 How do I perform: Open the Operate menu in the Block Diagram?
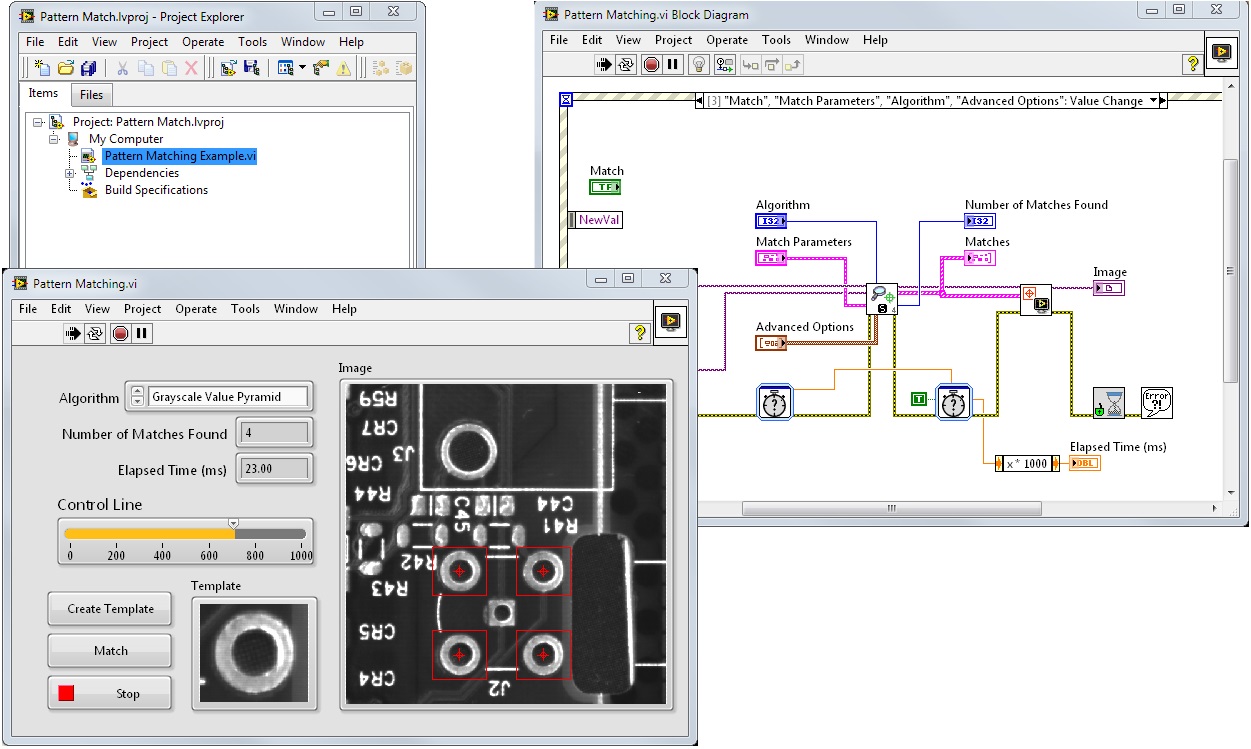(727, 40)
